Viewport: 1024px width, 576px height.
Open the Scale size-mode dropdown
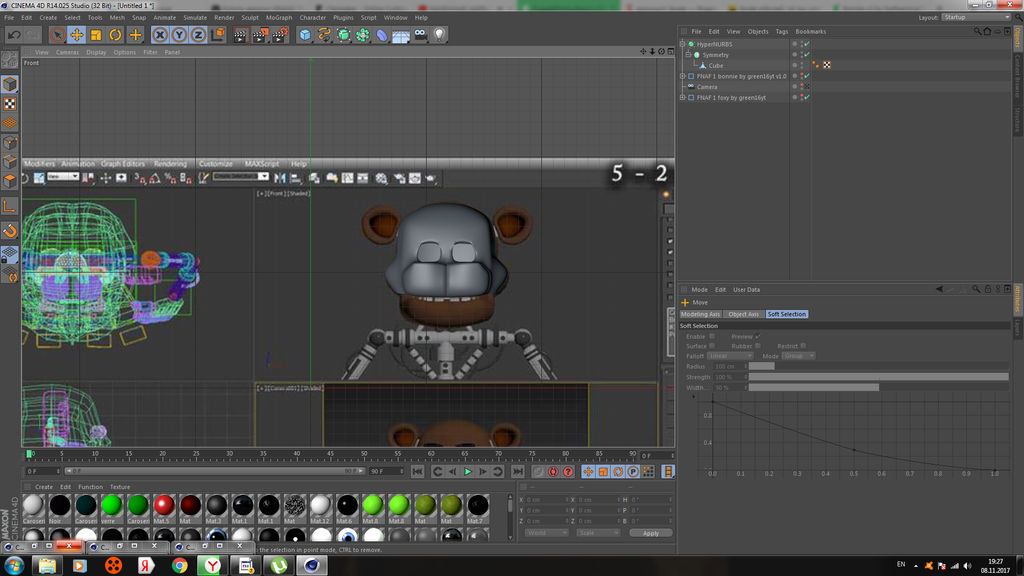click(x=598, y=533)
